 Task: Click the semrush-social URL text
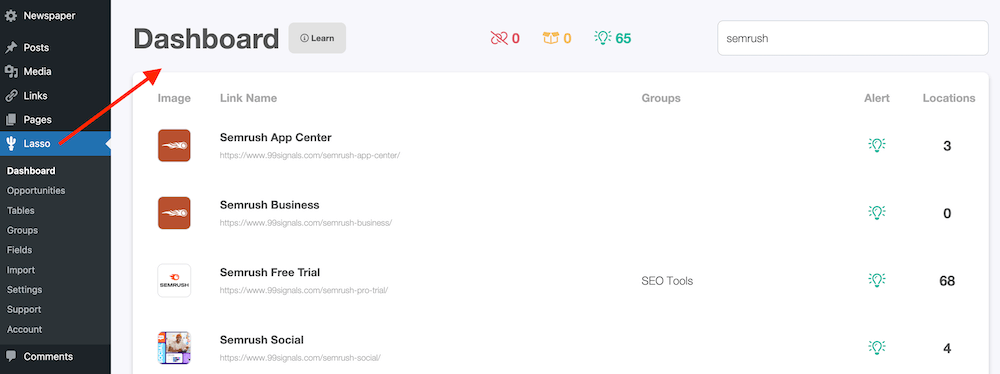click(300, 357)
